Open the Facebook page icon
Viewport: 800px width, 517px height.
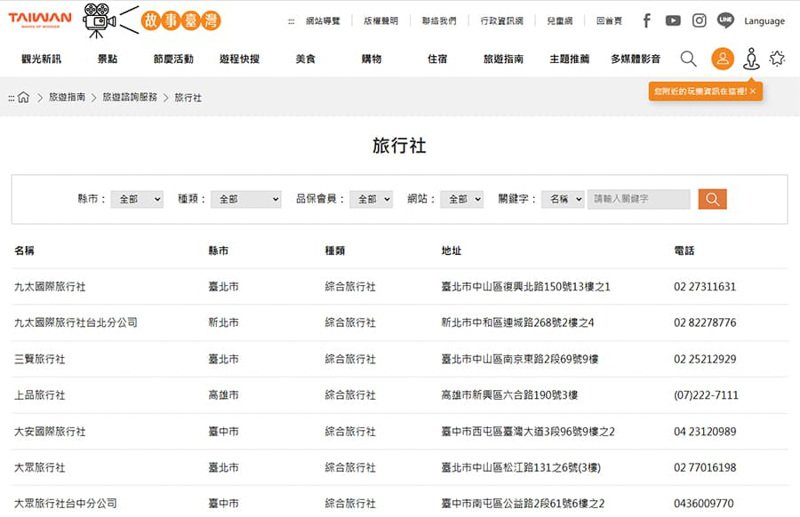tap(647, 20)
